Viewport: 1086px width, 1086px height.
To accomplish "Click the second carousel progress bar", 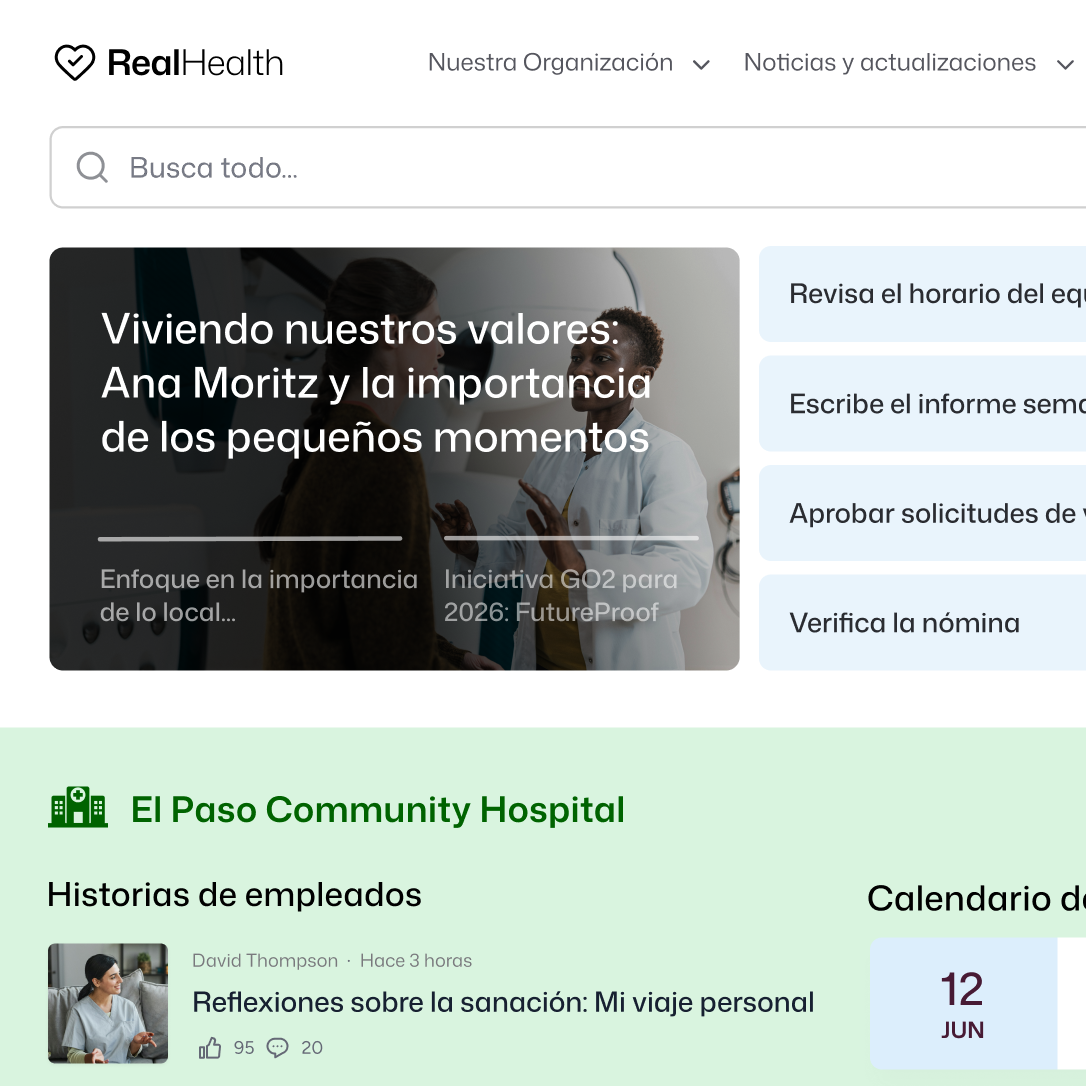I will click(571, 538).
